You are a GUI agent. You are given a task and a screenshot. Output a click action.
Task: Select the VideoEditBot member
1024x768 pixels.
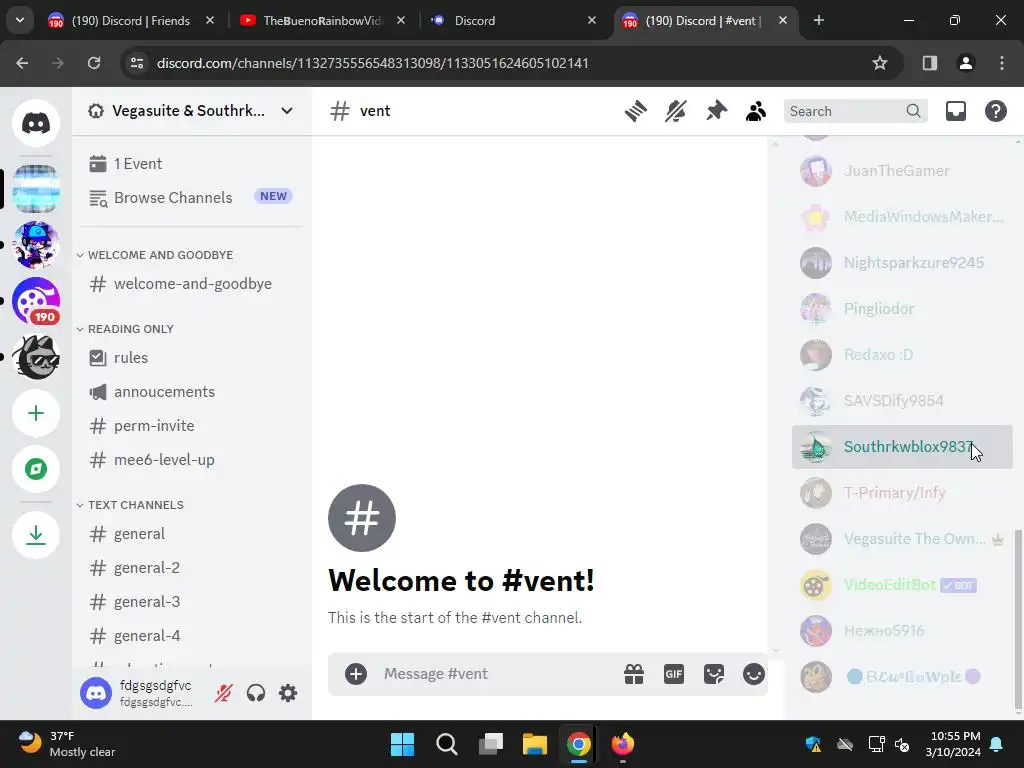tap(902, 585)
